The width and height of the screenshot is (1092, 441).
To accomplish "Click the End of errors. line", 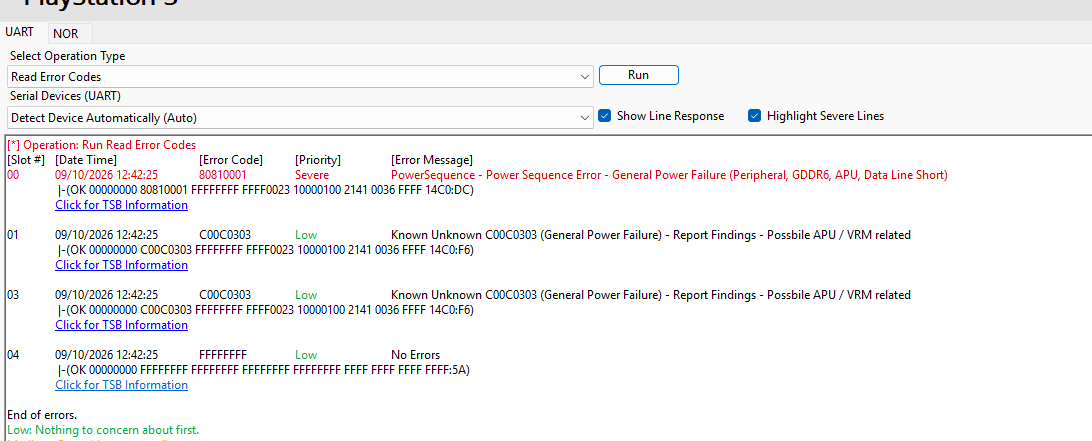I will tap(42, 415).
